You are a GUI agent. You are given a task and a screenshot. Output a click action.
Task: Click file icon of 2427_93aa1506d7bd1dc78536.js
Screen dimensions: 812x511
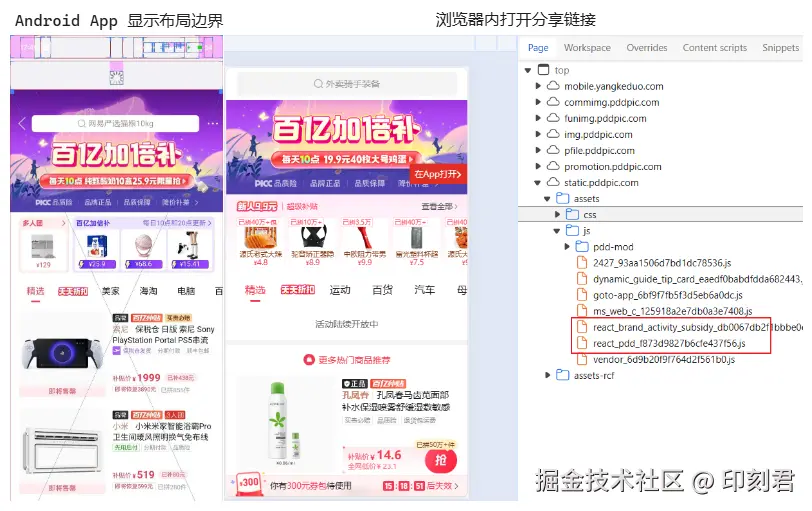[582, 262]
